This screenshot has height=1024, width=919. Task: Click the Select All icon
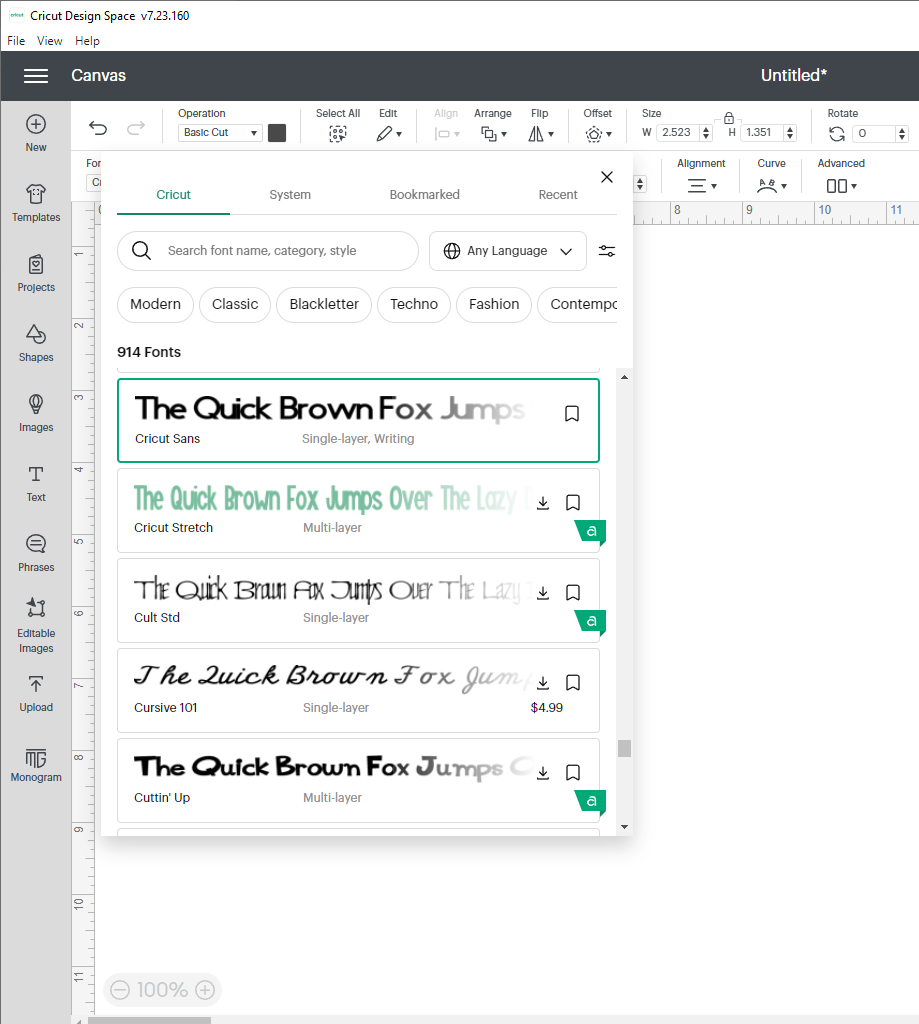338,134
